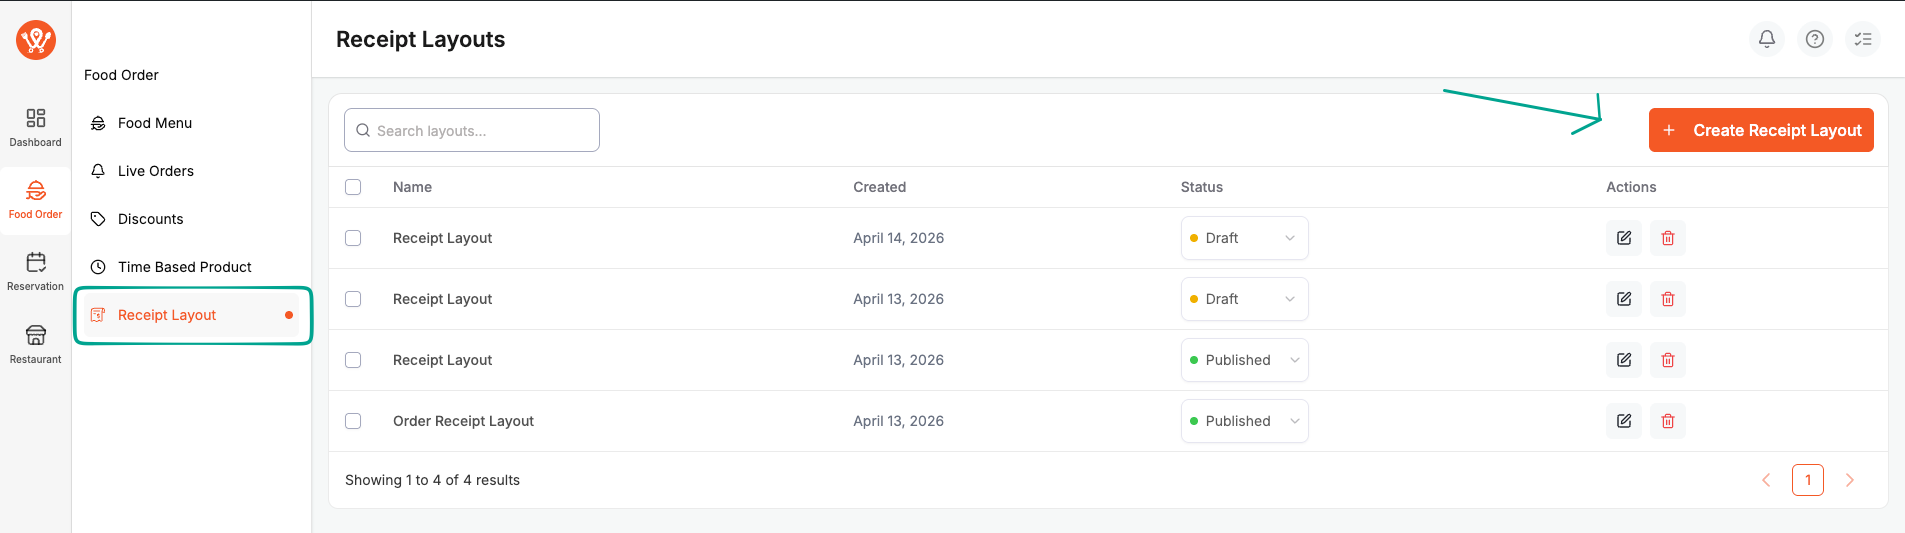
Task: Select the April 14 Receipt Layout checkbox
Action: [x=353, y=238]
